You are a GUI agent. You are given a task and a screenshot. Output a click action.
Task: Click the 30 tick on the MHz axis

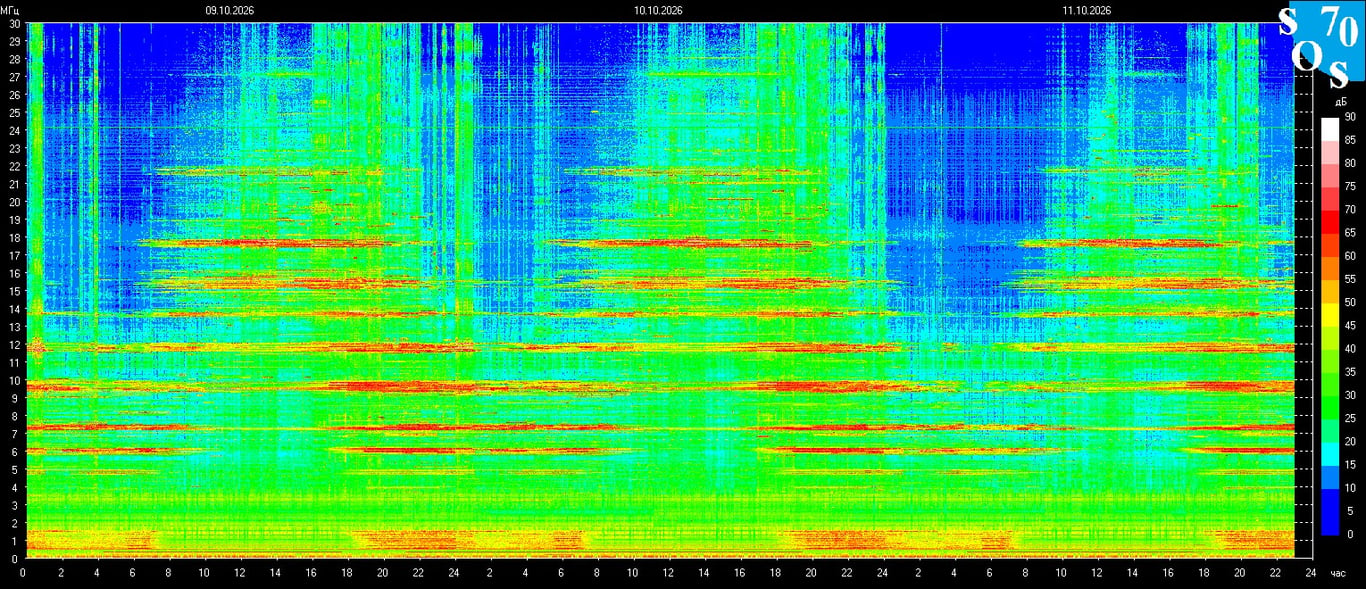tap(14, 23)
